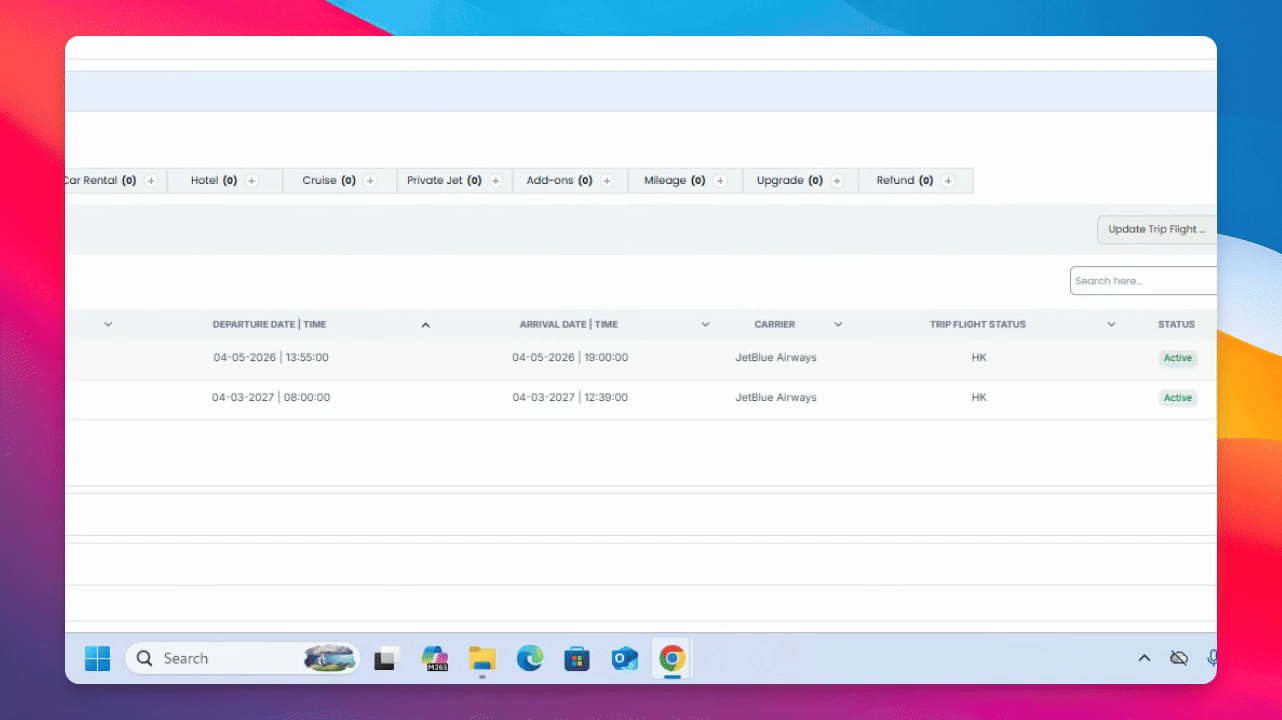
Task: Open Outlook from the taskbar
Action: pos(625,658)
